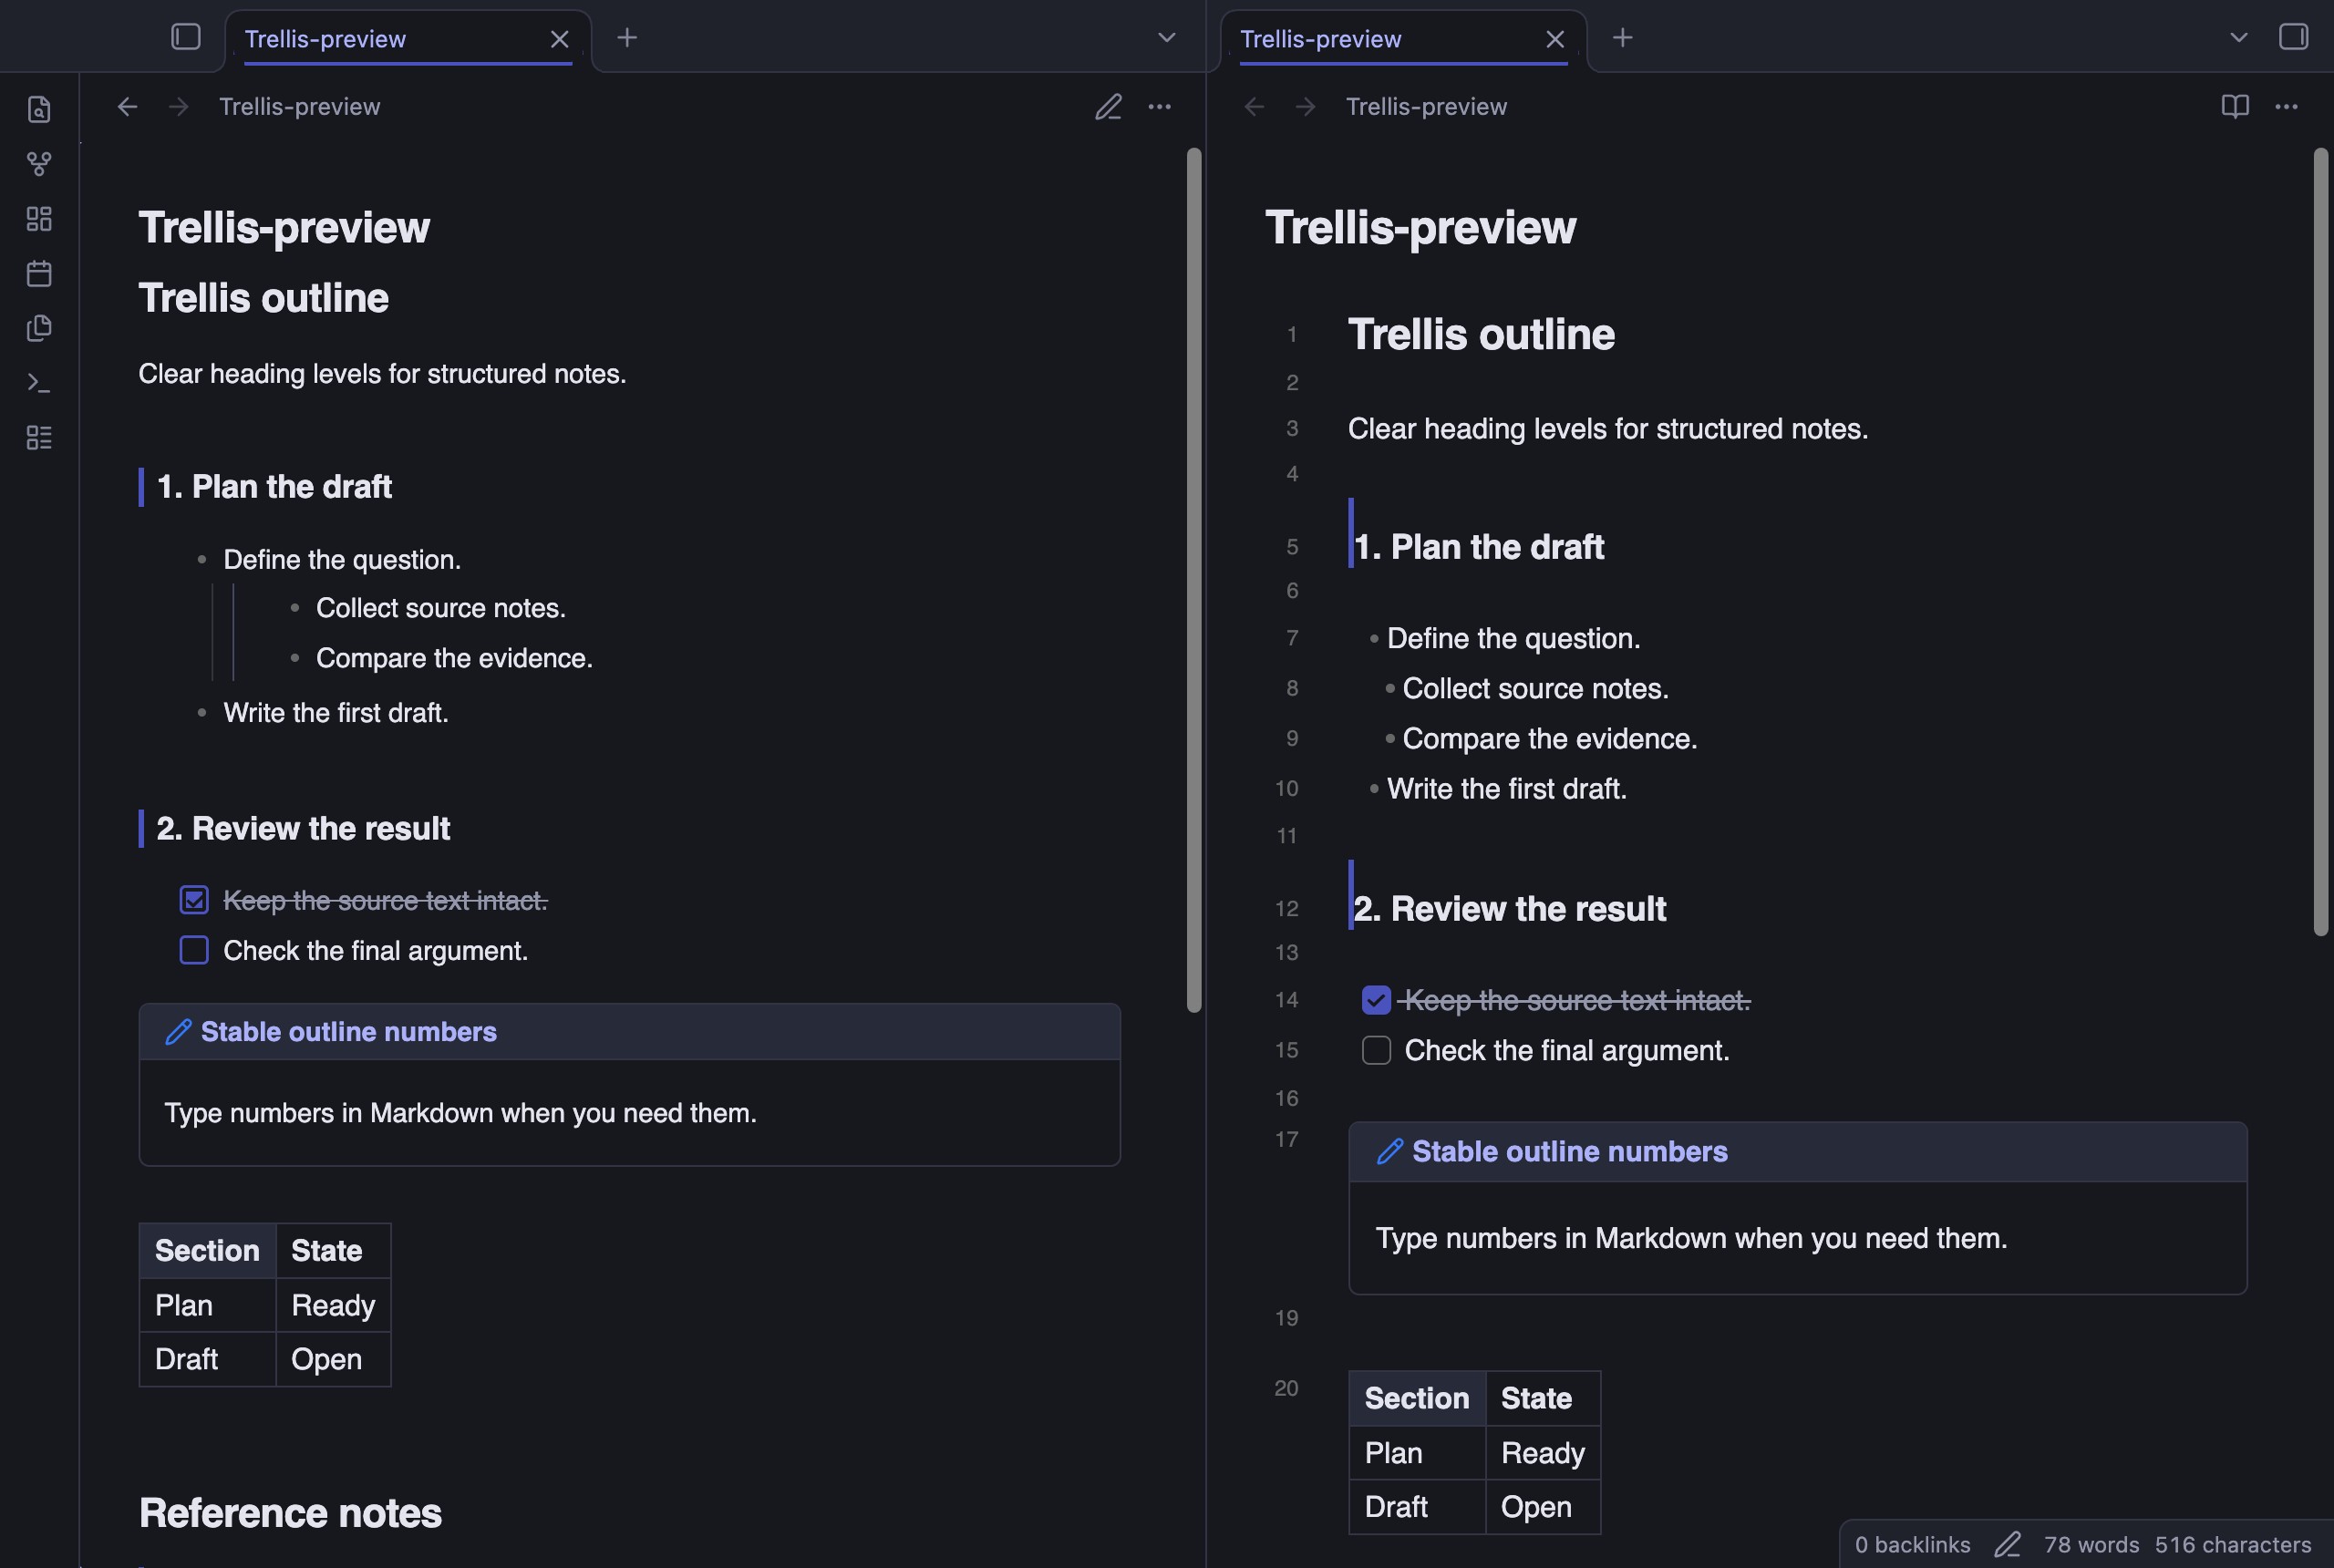This screenshot has height=1568, width=2334.
Task: Click '78 words' count in status bar
Action: coord(2091,1545)
